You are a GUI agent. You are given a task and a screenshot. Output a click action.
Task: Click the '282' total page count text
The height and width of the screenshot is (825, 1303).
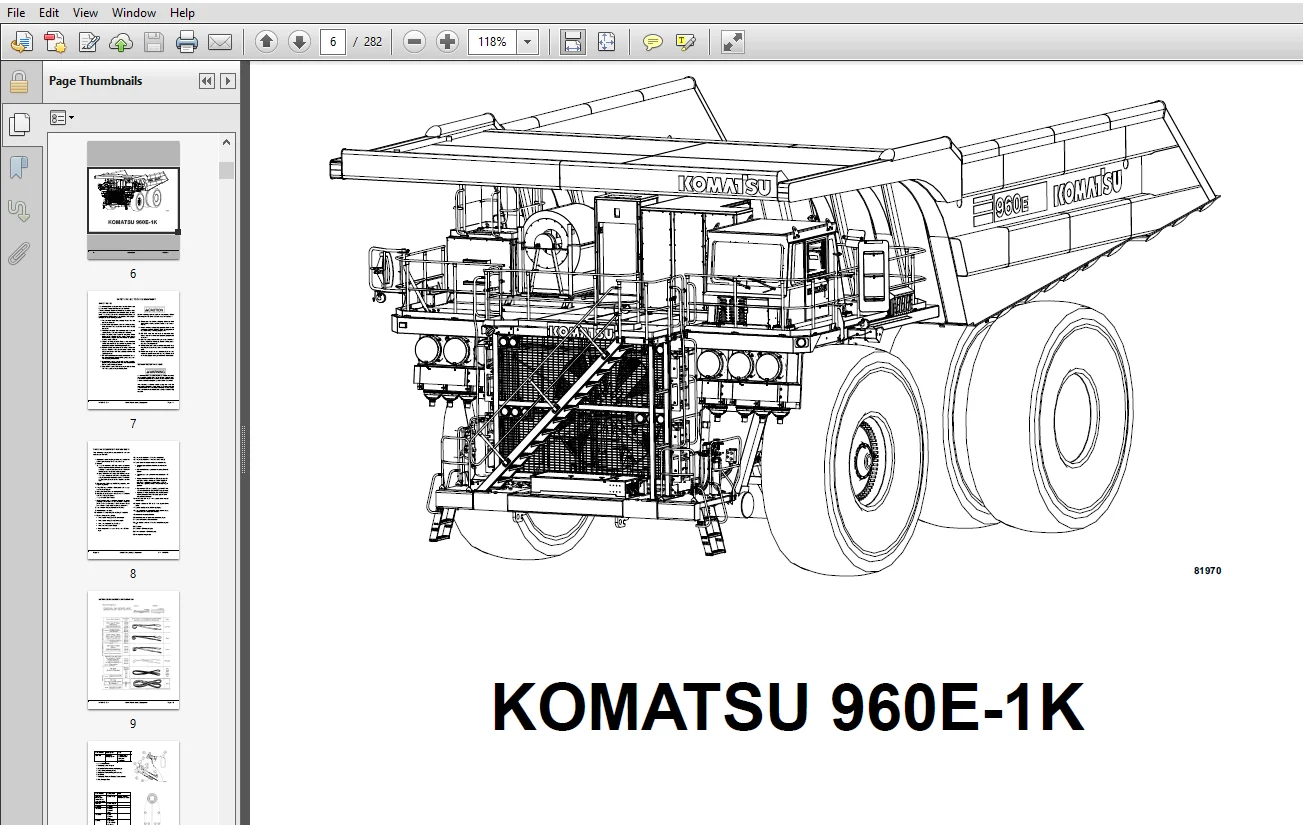(x=373, y=42)
